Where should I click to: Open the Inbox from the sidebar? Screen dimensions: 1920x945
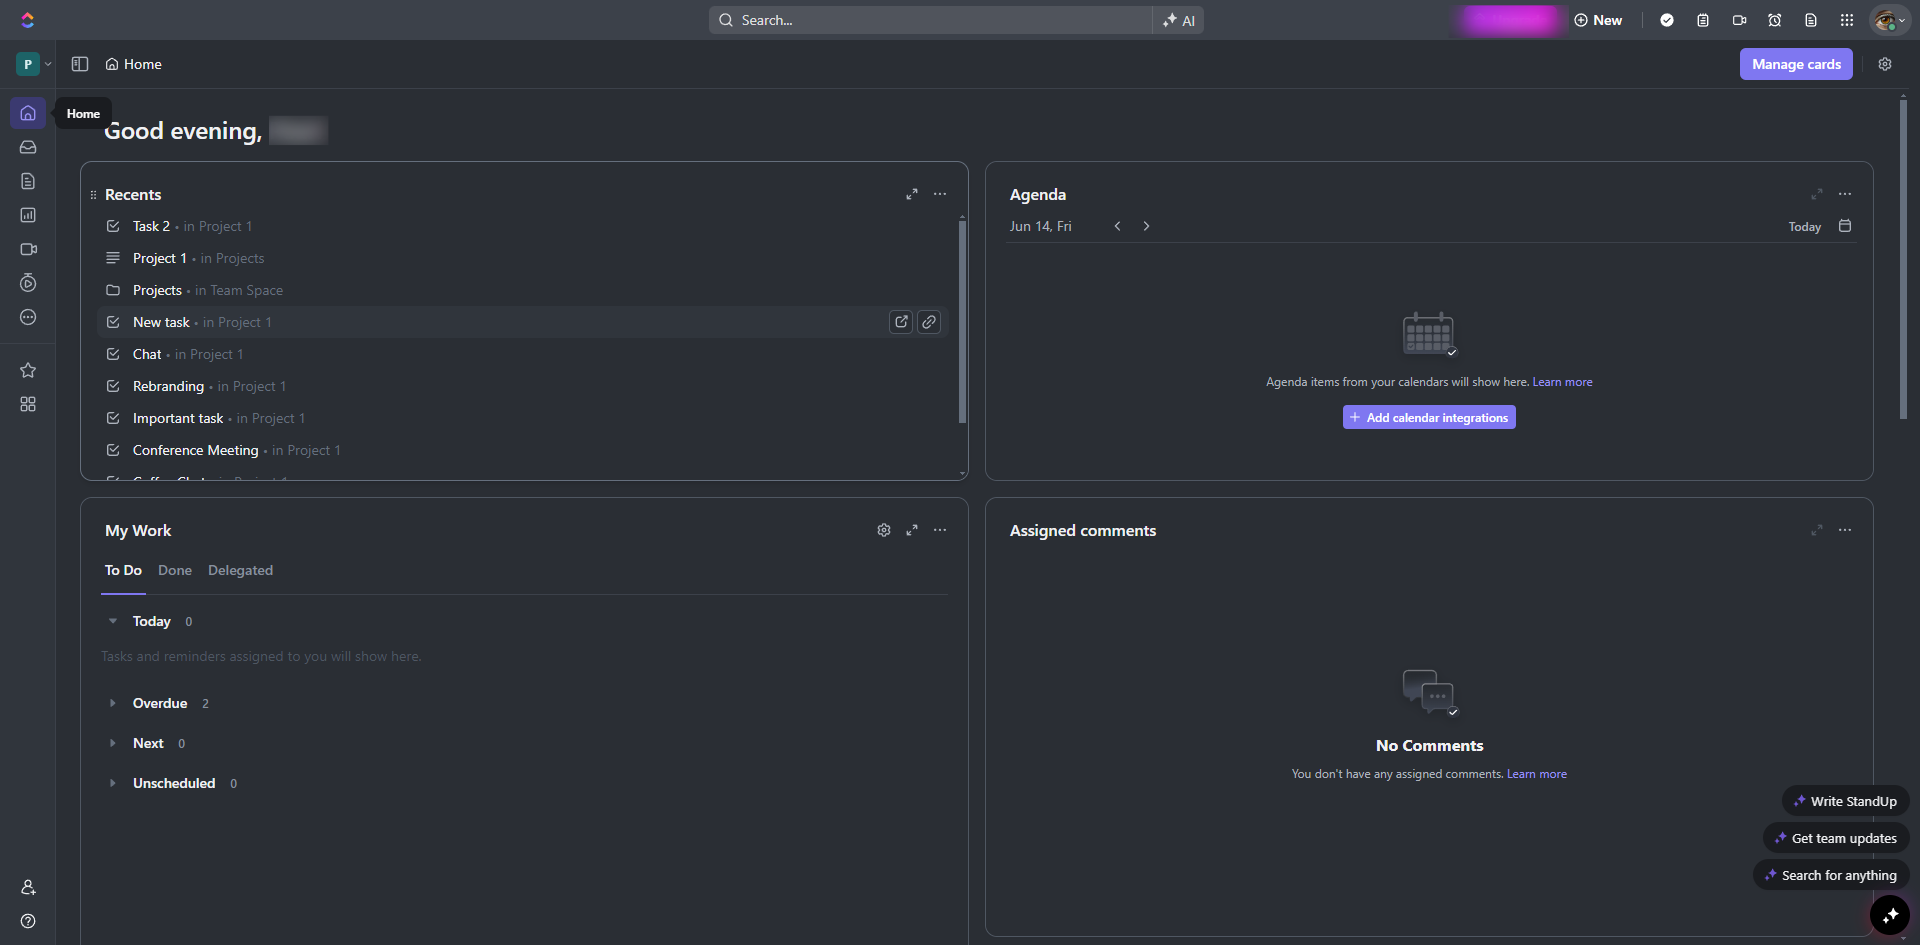coord(28,147)
